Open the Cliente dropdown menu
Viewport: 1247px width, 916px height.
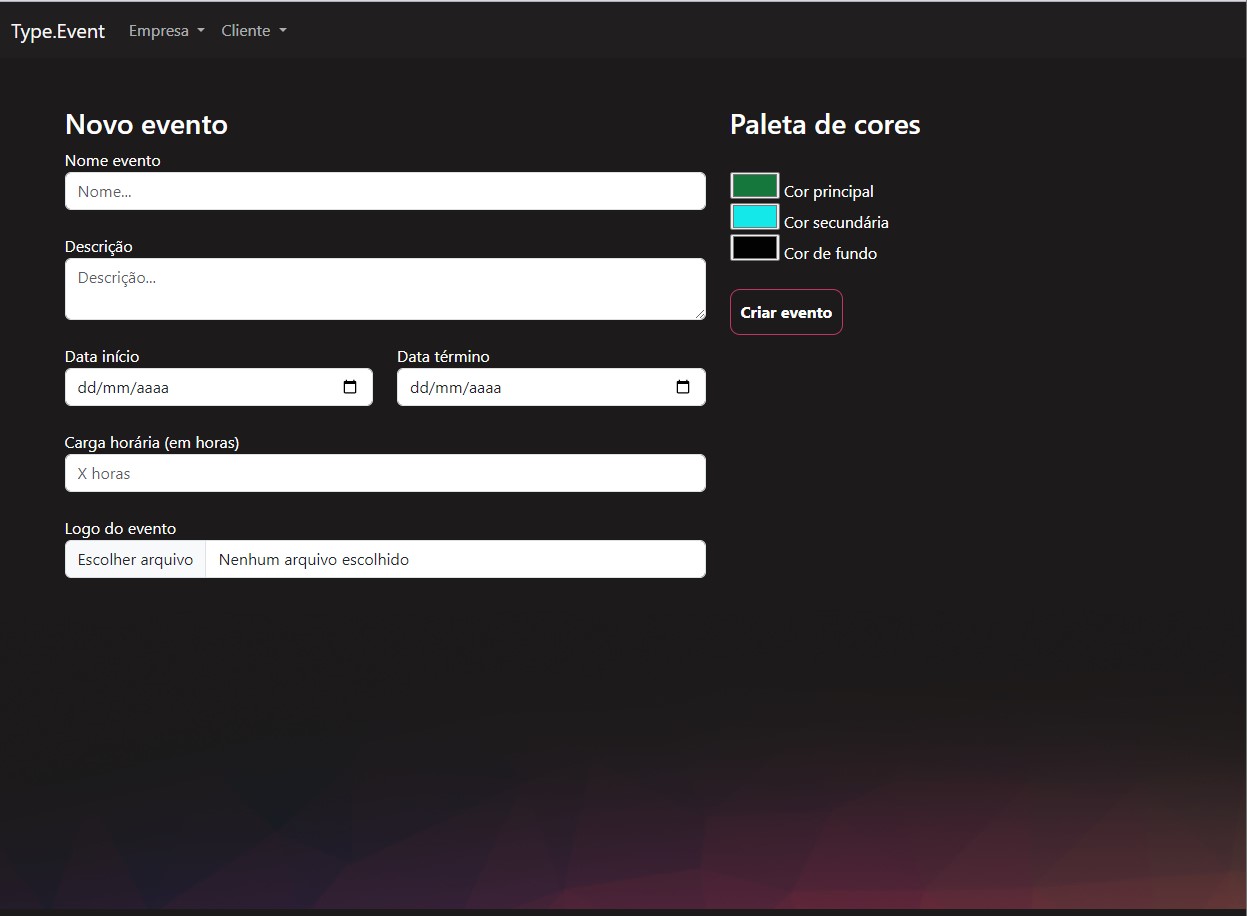point(253,31)
